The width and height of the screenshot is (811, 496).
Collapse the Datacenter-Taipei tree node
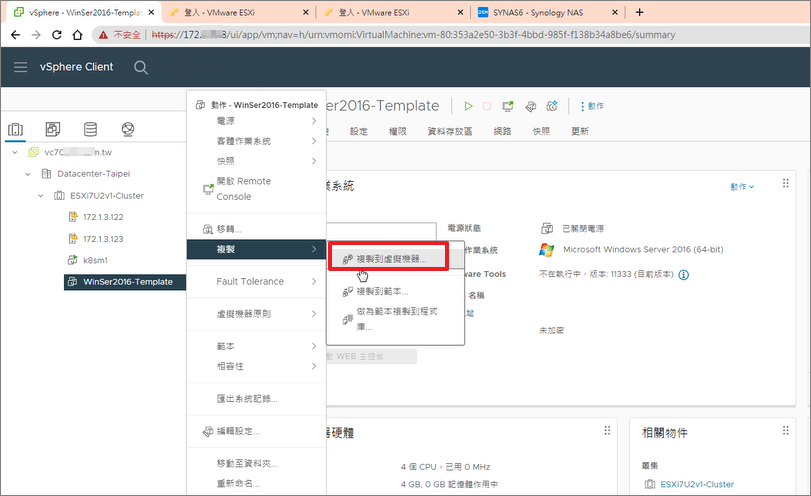28,174
